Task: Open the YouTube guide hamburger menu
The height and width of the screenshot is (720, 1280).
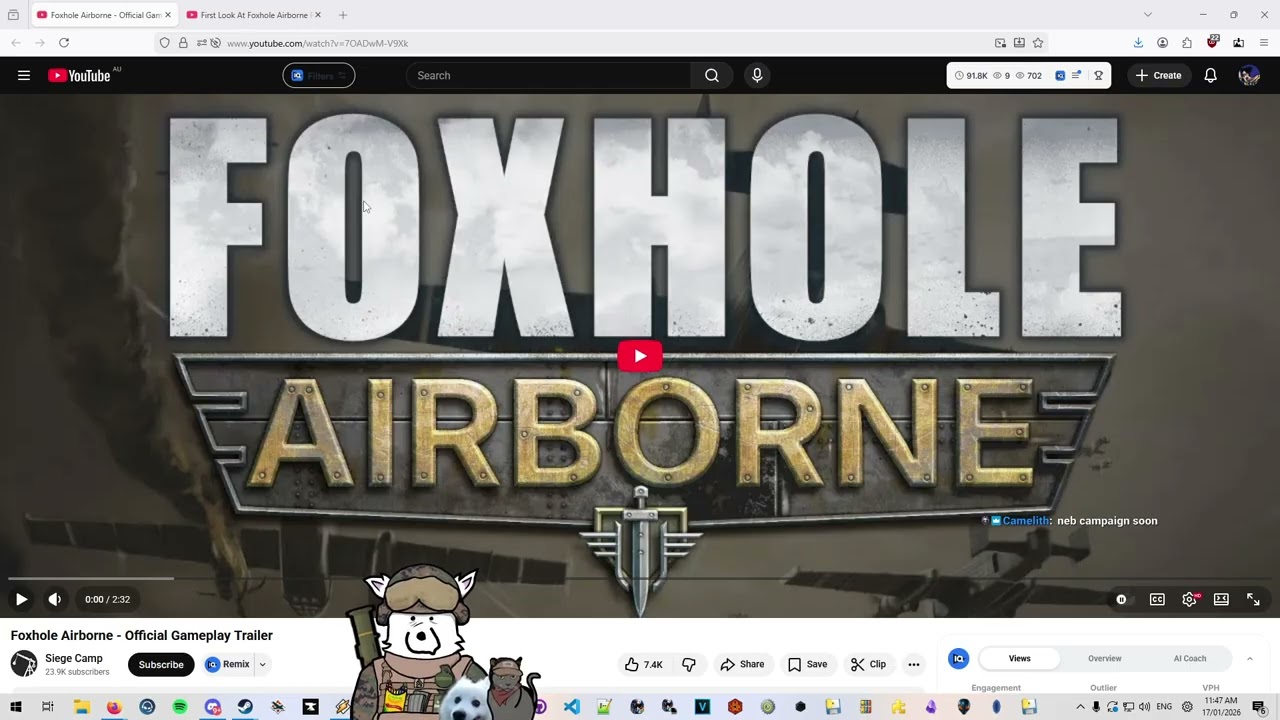Action: point(24,75)
